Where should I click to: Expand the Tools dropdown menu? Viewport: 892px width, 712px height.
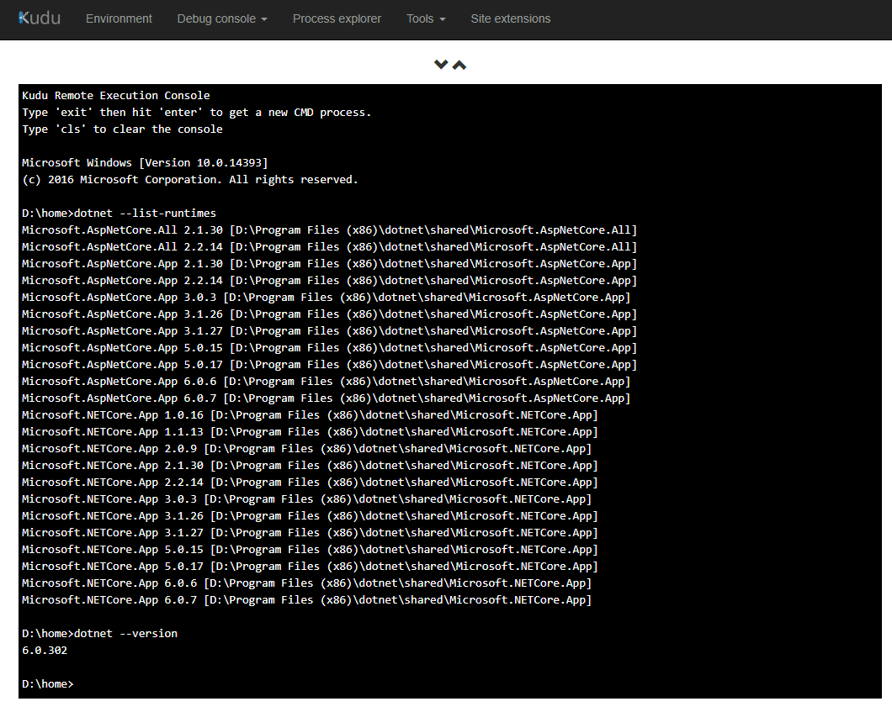tap(426, 19)
